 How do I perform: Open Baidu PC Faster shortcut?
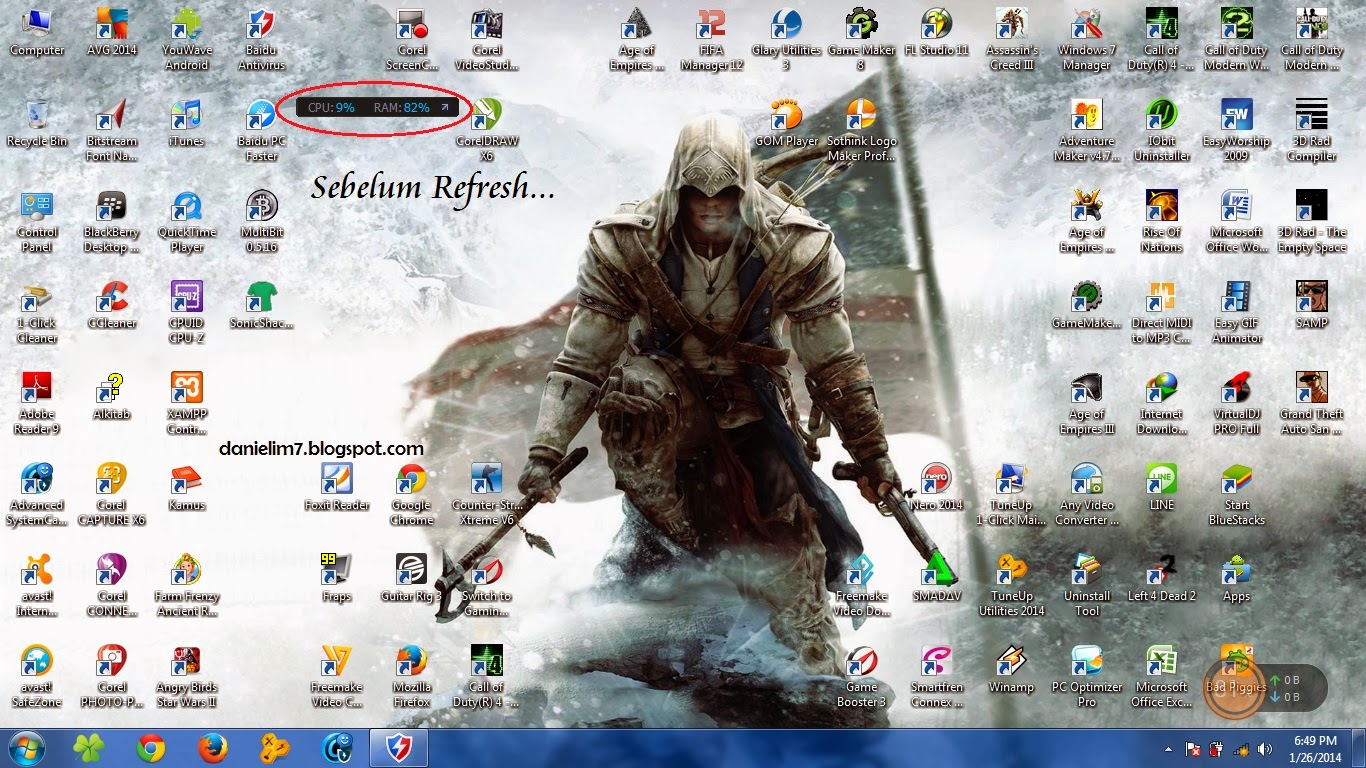[262, 130]
